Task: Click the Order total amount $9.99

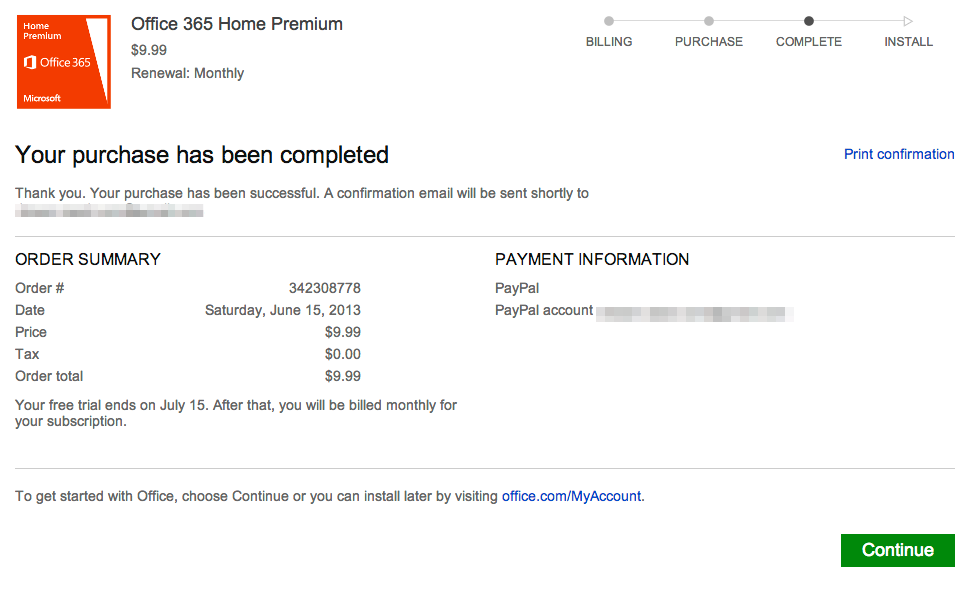Action: point(343,376)
